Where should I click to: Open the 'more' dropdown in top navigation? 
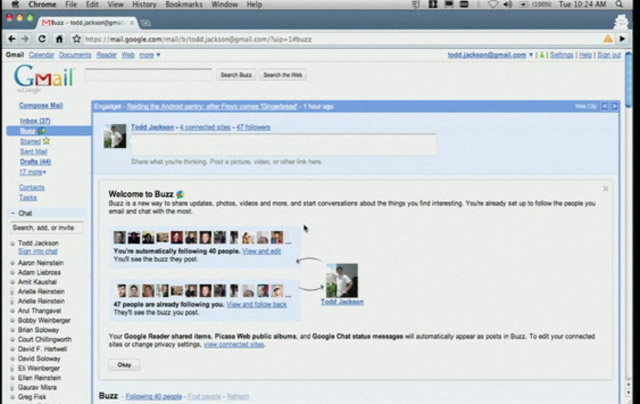147,55
